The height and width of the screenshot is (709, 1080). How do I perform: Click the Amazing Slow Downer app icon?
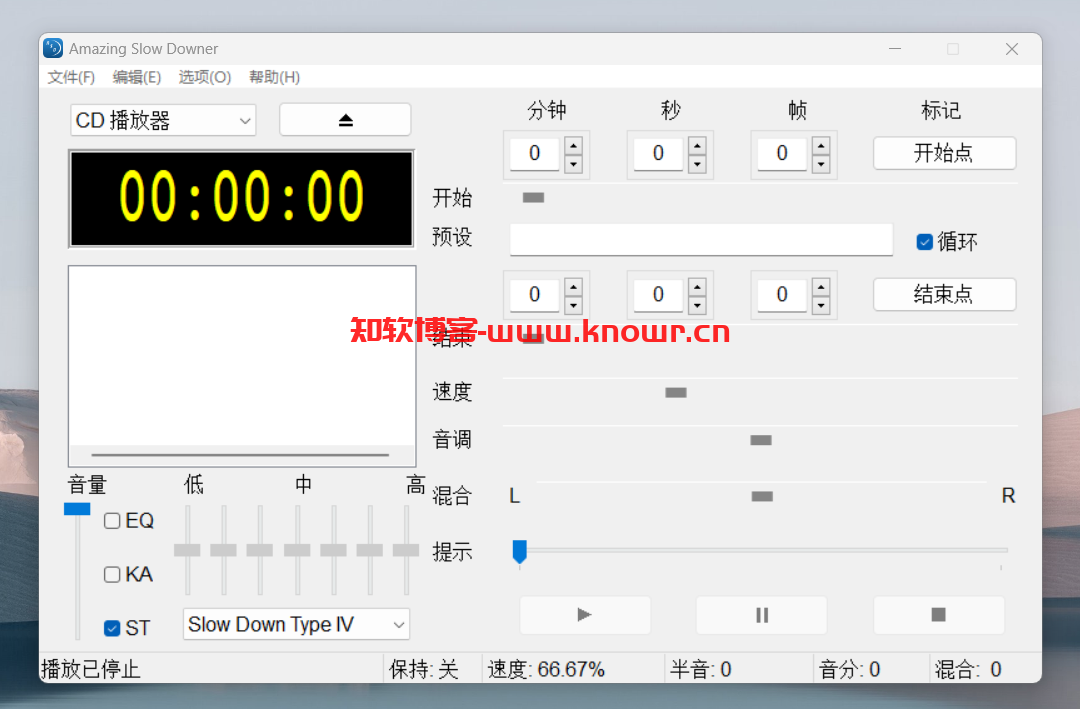53,48
